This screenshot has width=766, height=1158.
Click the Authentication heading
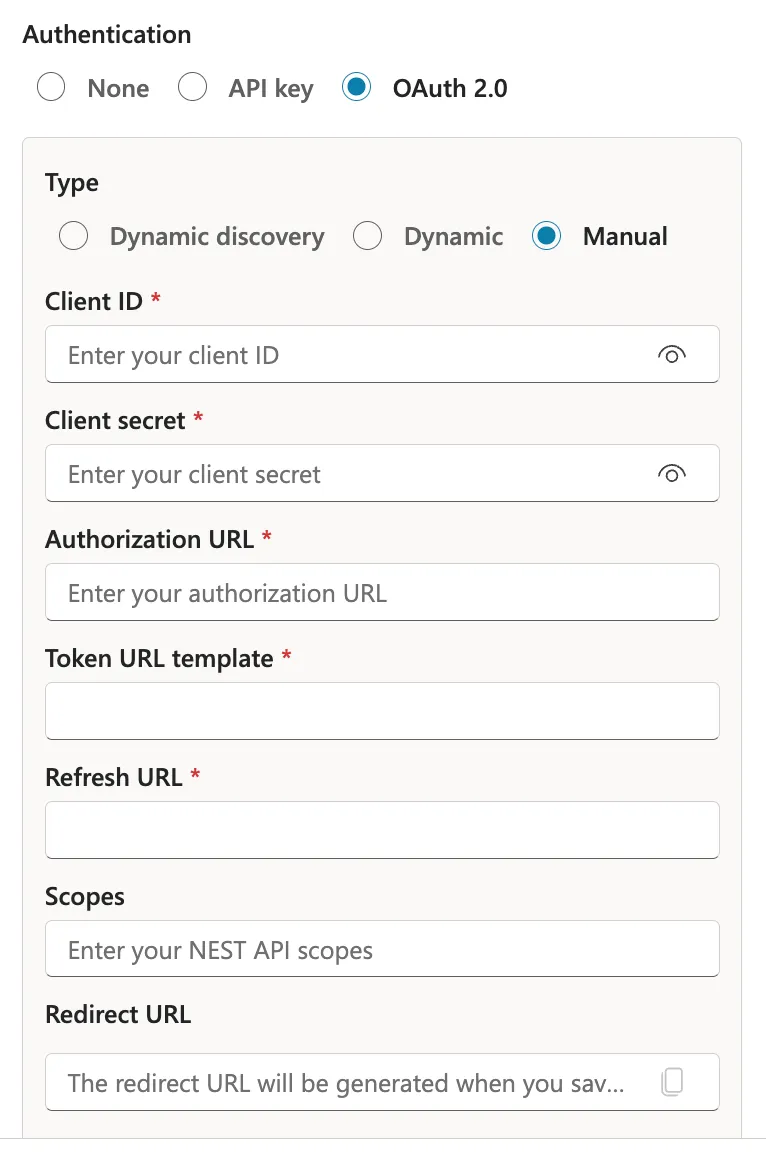click(x=106, y=34)
